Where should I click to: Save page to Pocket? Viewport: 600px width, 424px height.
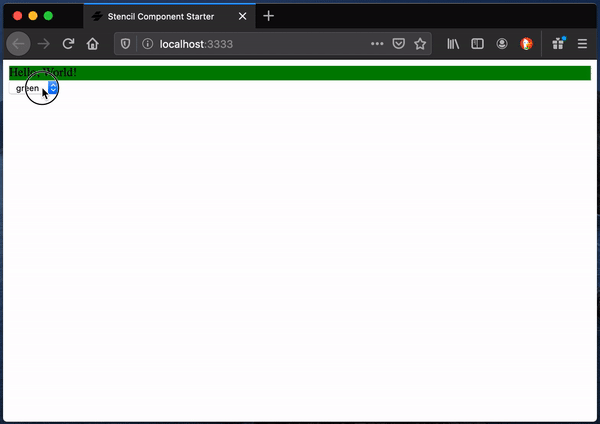tap(398, 44)
